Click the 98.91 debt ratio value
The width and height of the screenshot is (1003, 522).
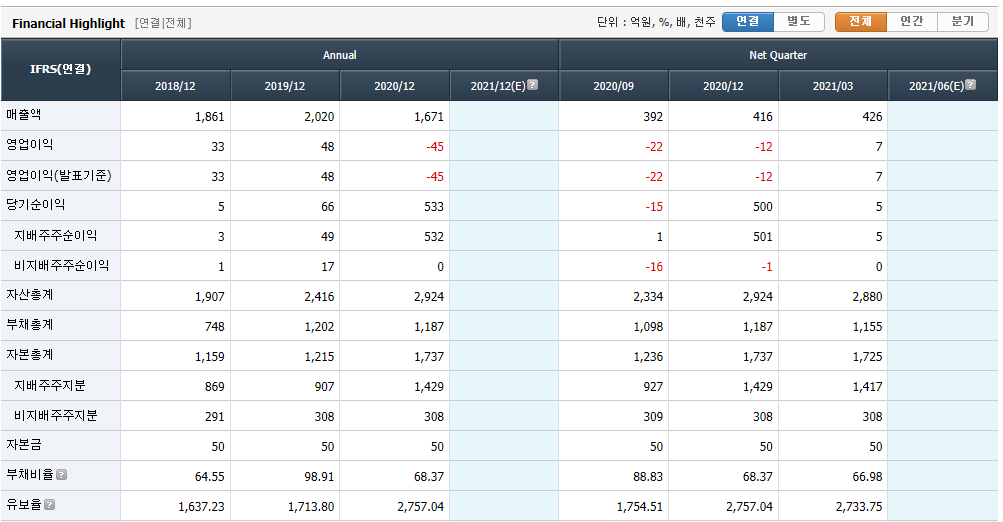tap(319, 477)
